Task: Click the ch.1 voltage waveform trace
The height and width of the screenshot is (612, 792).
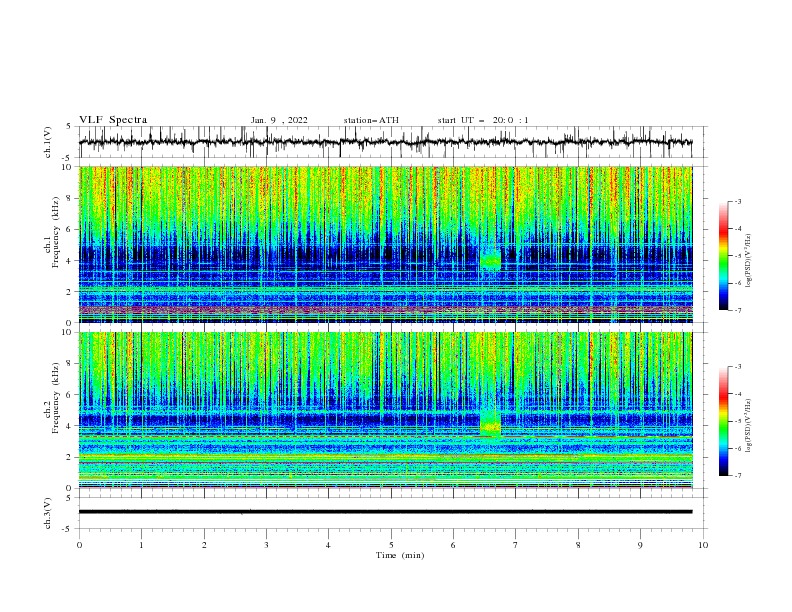Action: click(385, 142)
